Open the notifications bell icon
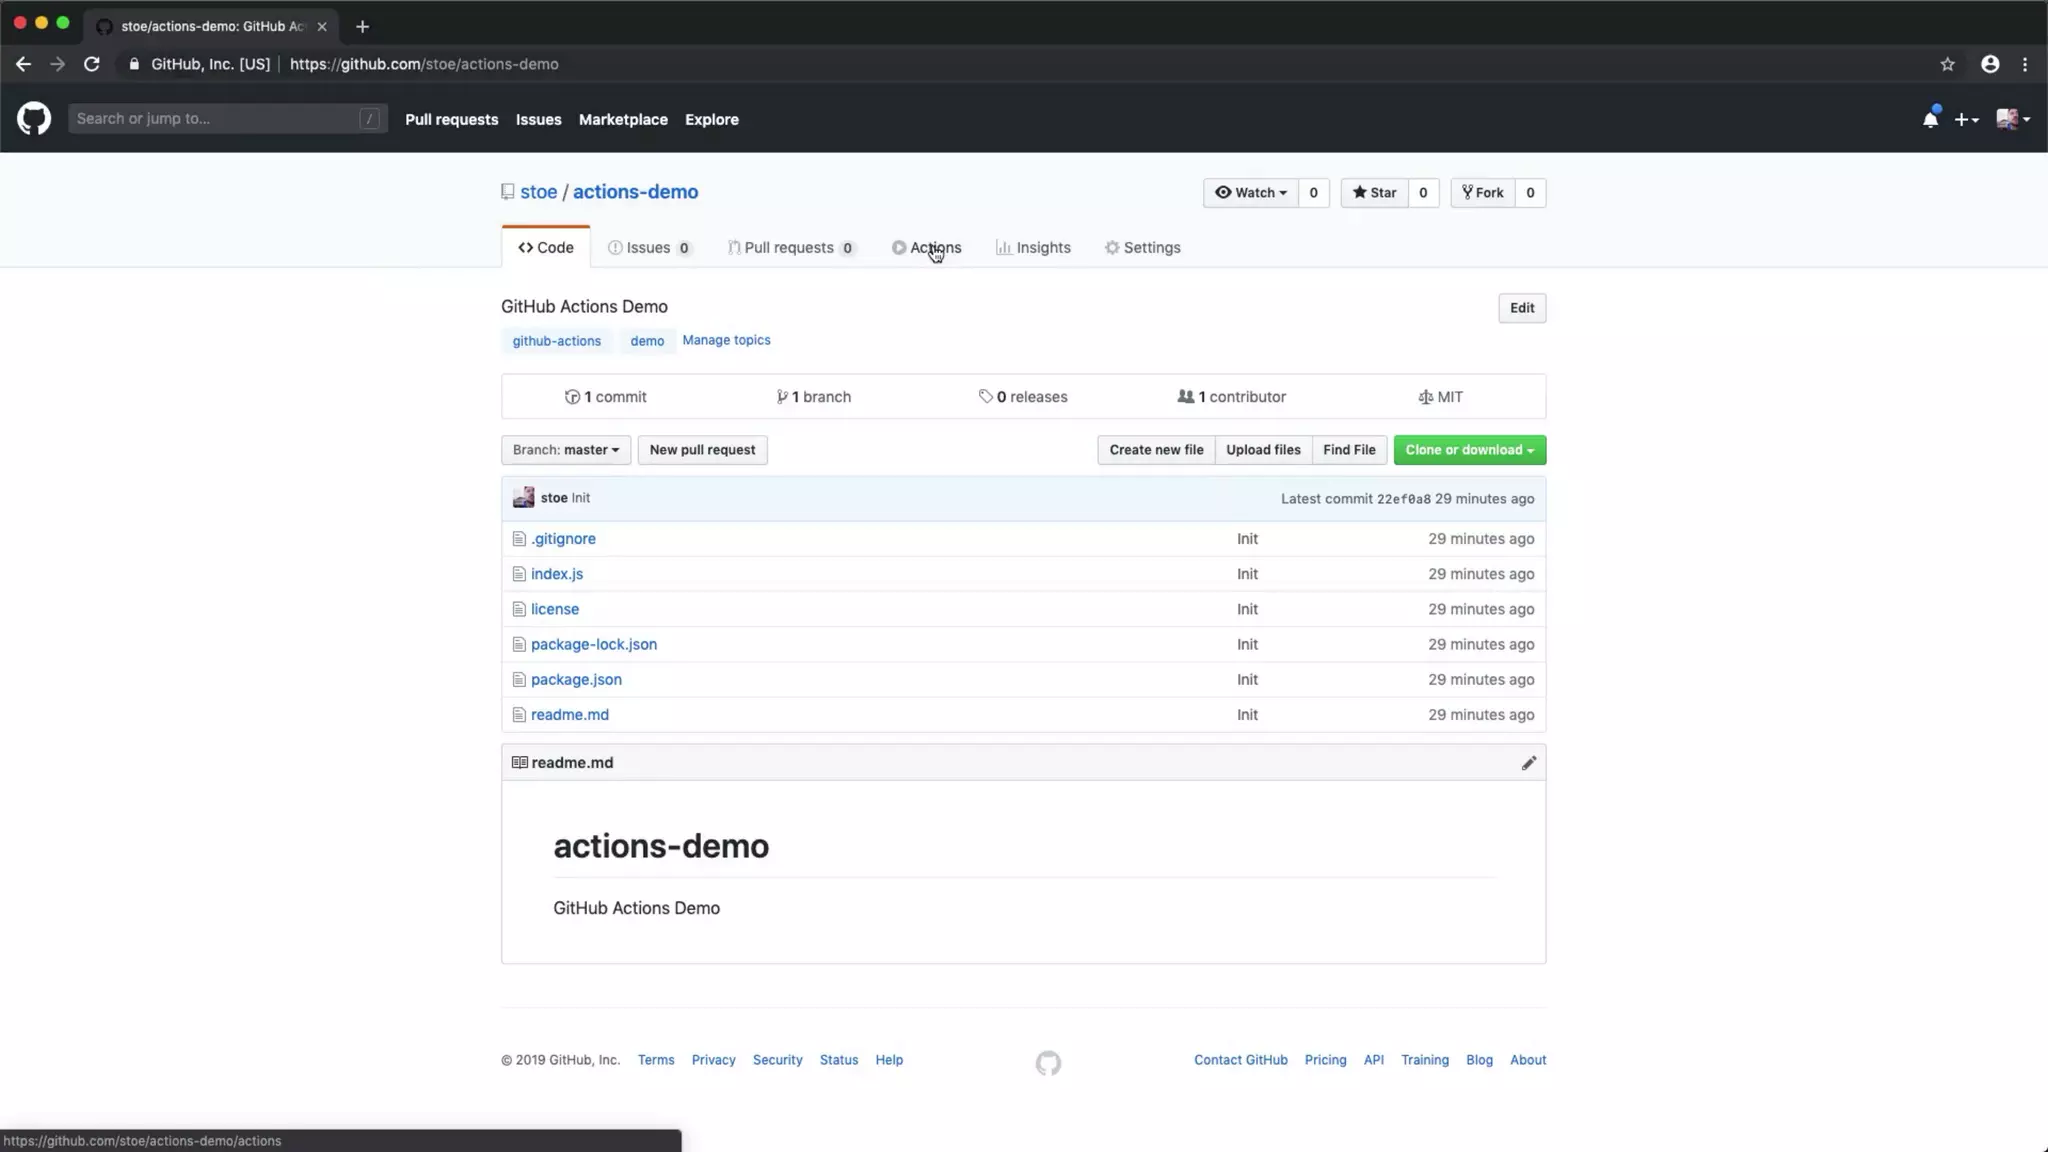Image resolution: width=2048 pixels, height=1152 pixels. 1930,119
